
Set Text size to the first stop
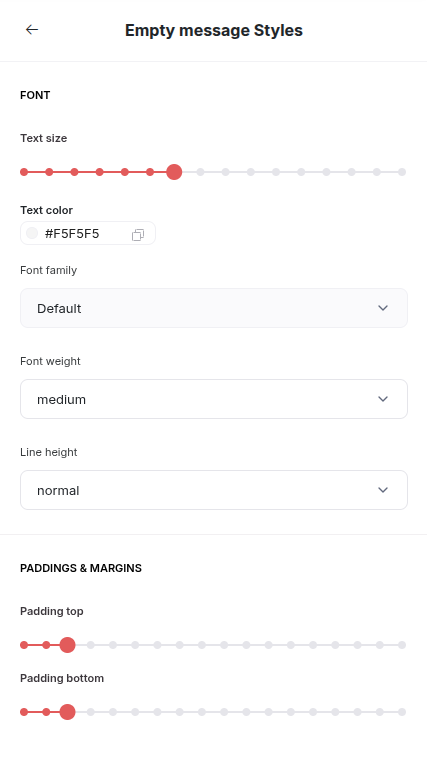24,172
